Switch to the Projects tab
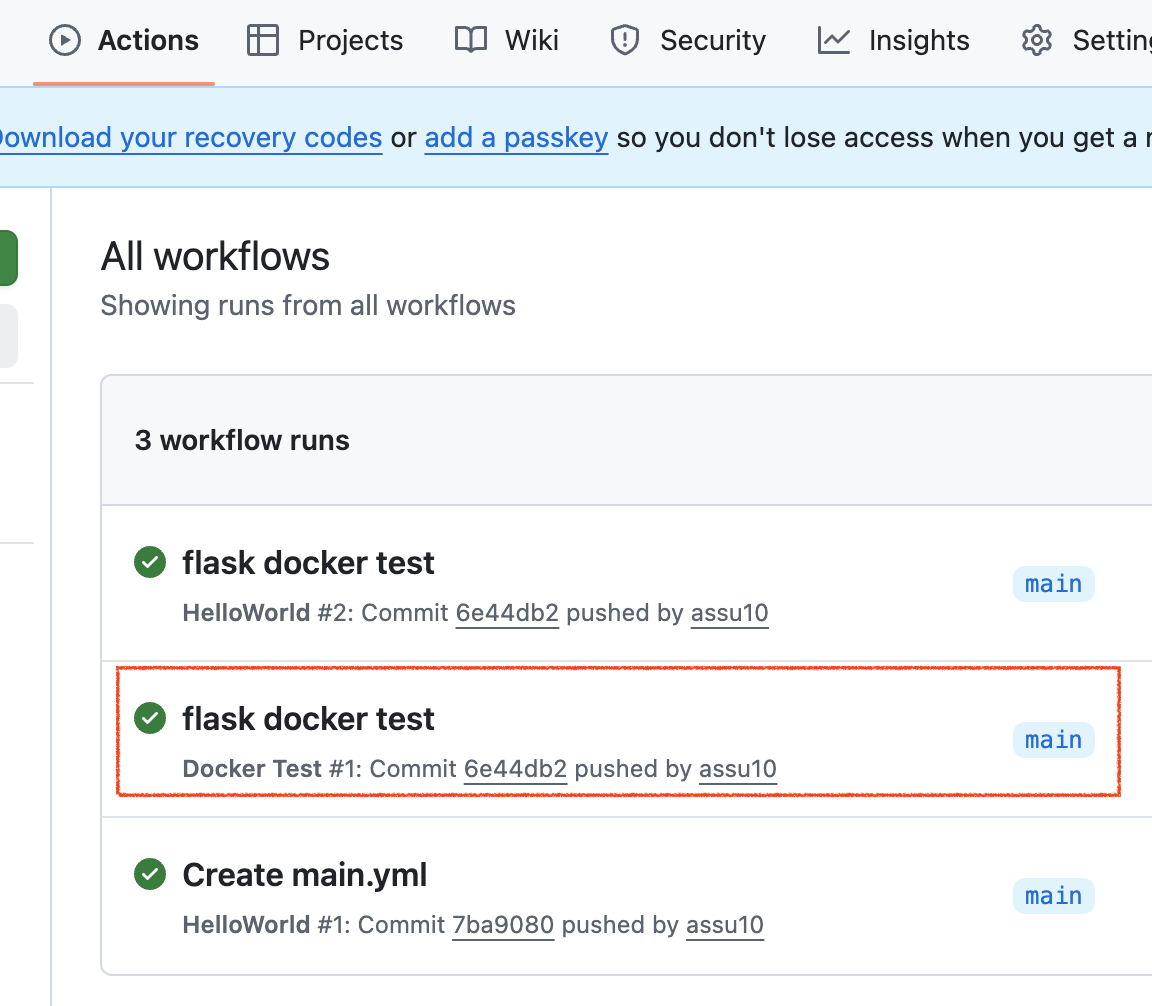The height and width of the screenshot is (1006, 1152). pos(350,40)
